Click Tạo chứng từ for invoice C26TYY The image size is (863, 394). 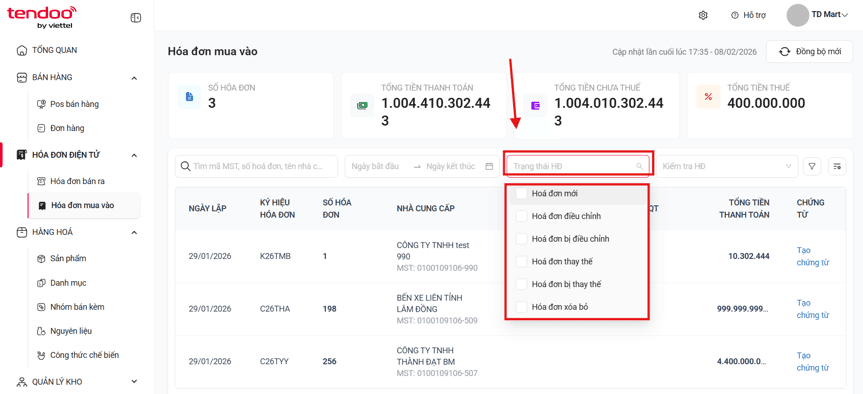click(x=812, y=362)
